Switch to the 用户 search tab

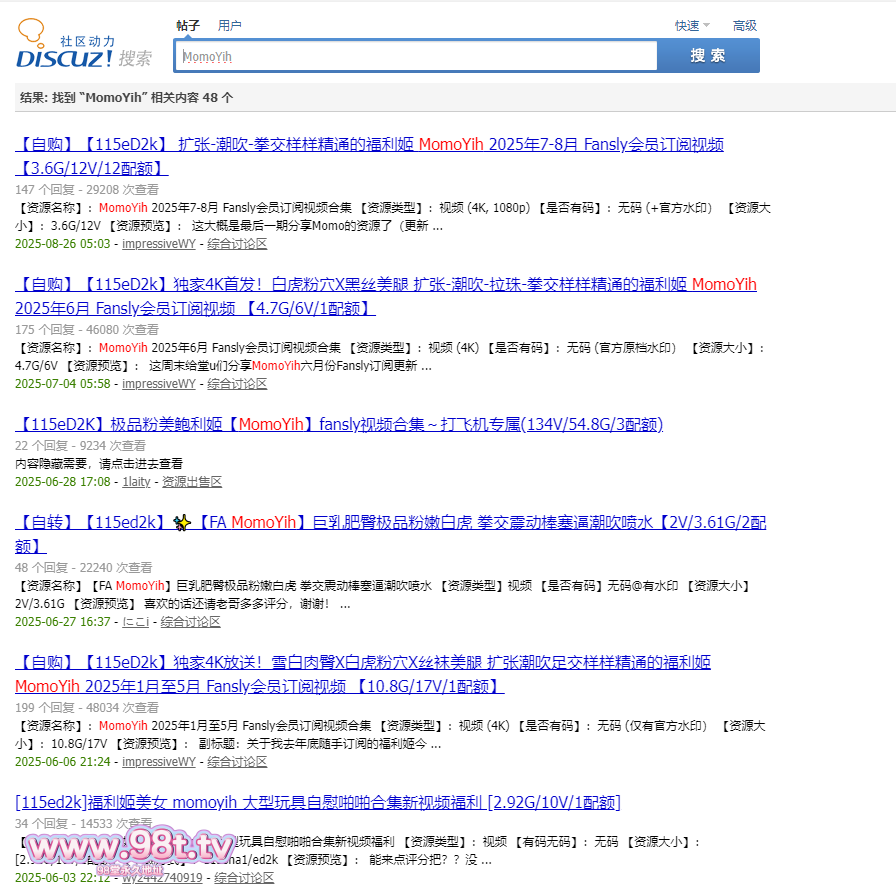click(x=230, y=25)
